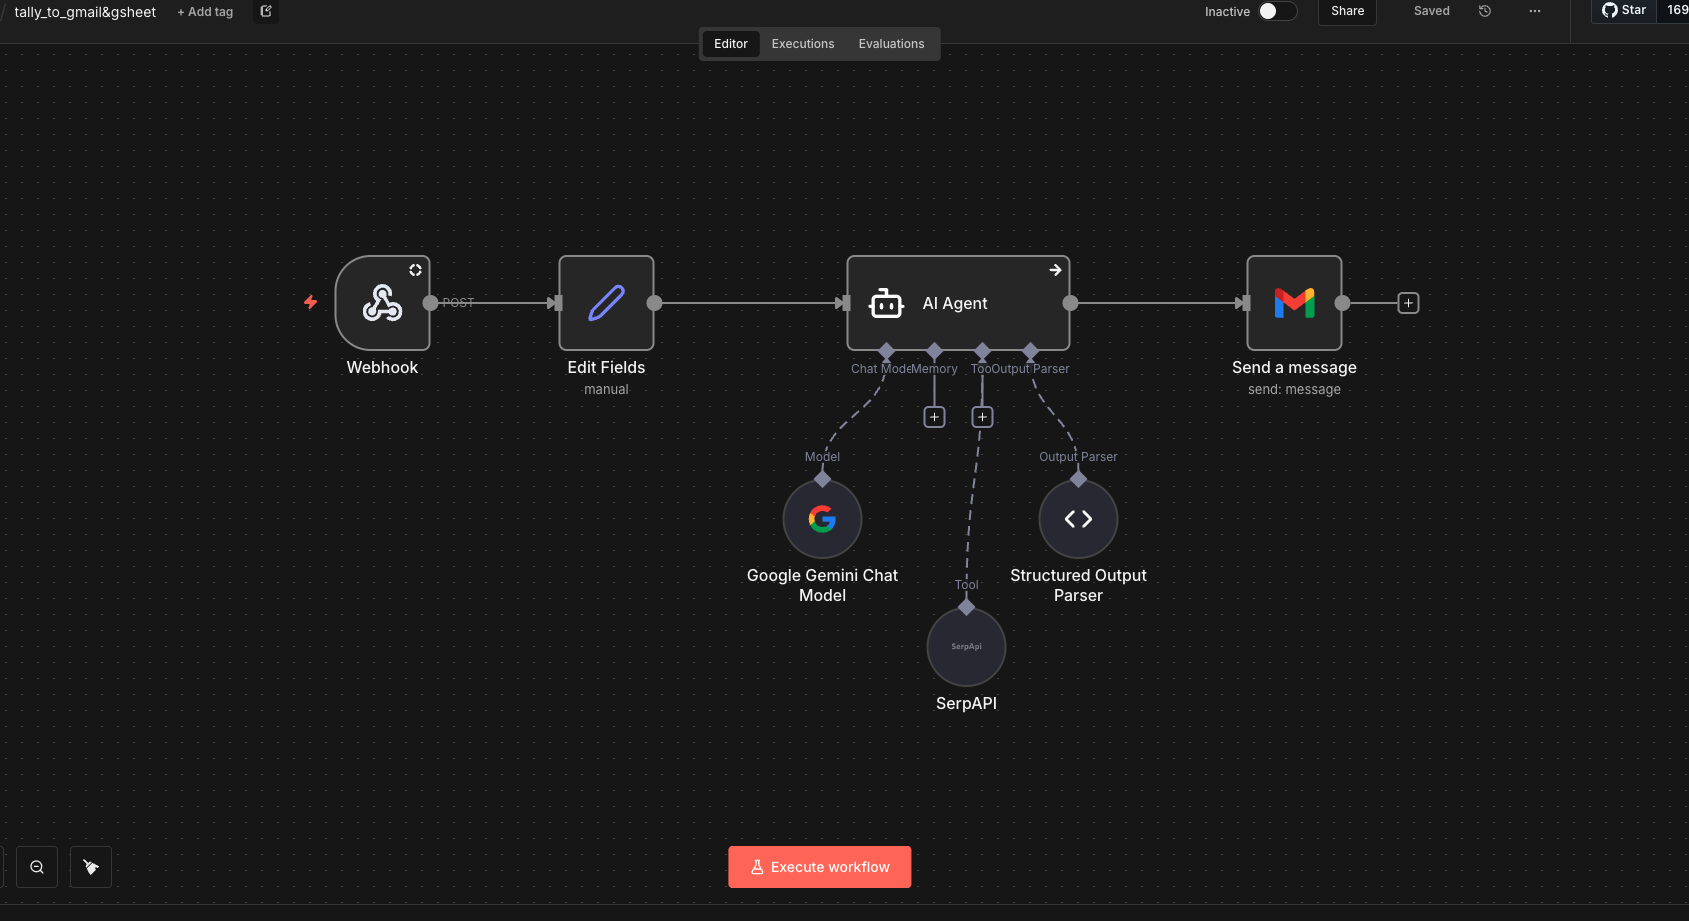
Task: Click the tidy up workflow broom icon
Action: click(90, 866)
